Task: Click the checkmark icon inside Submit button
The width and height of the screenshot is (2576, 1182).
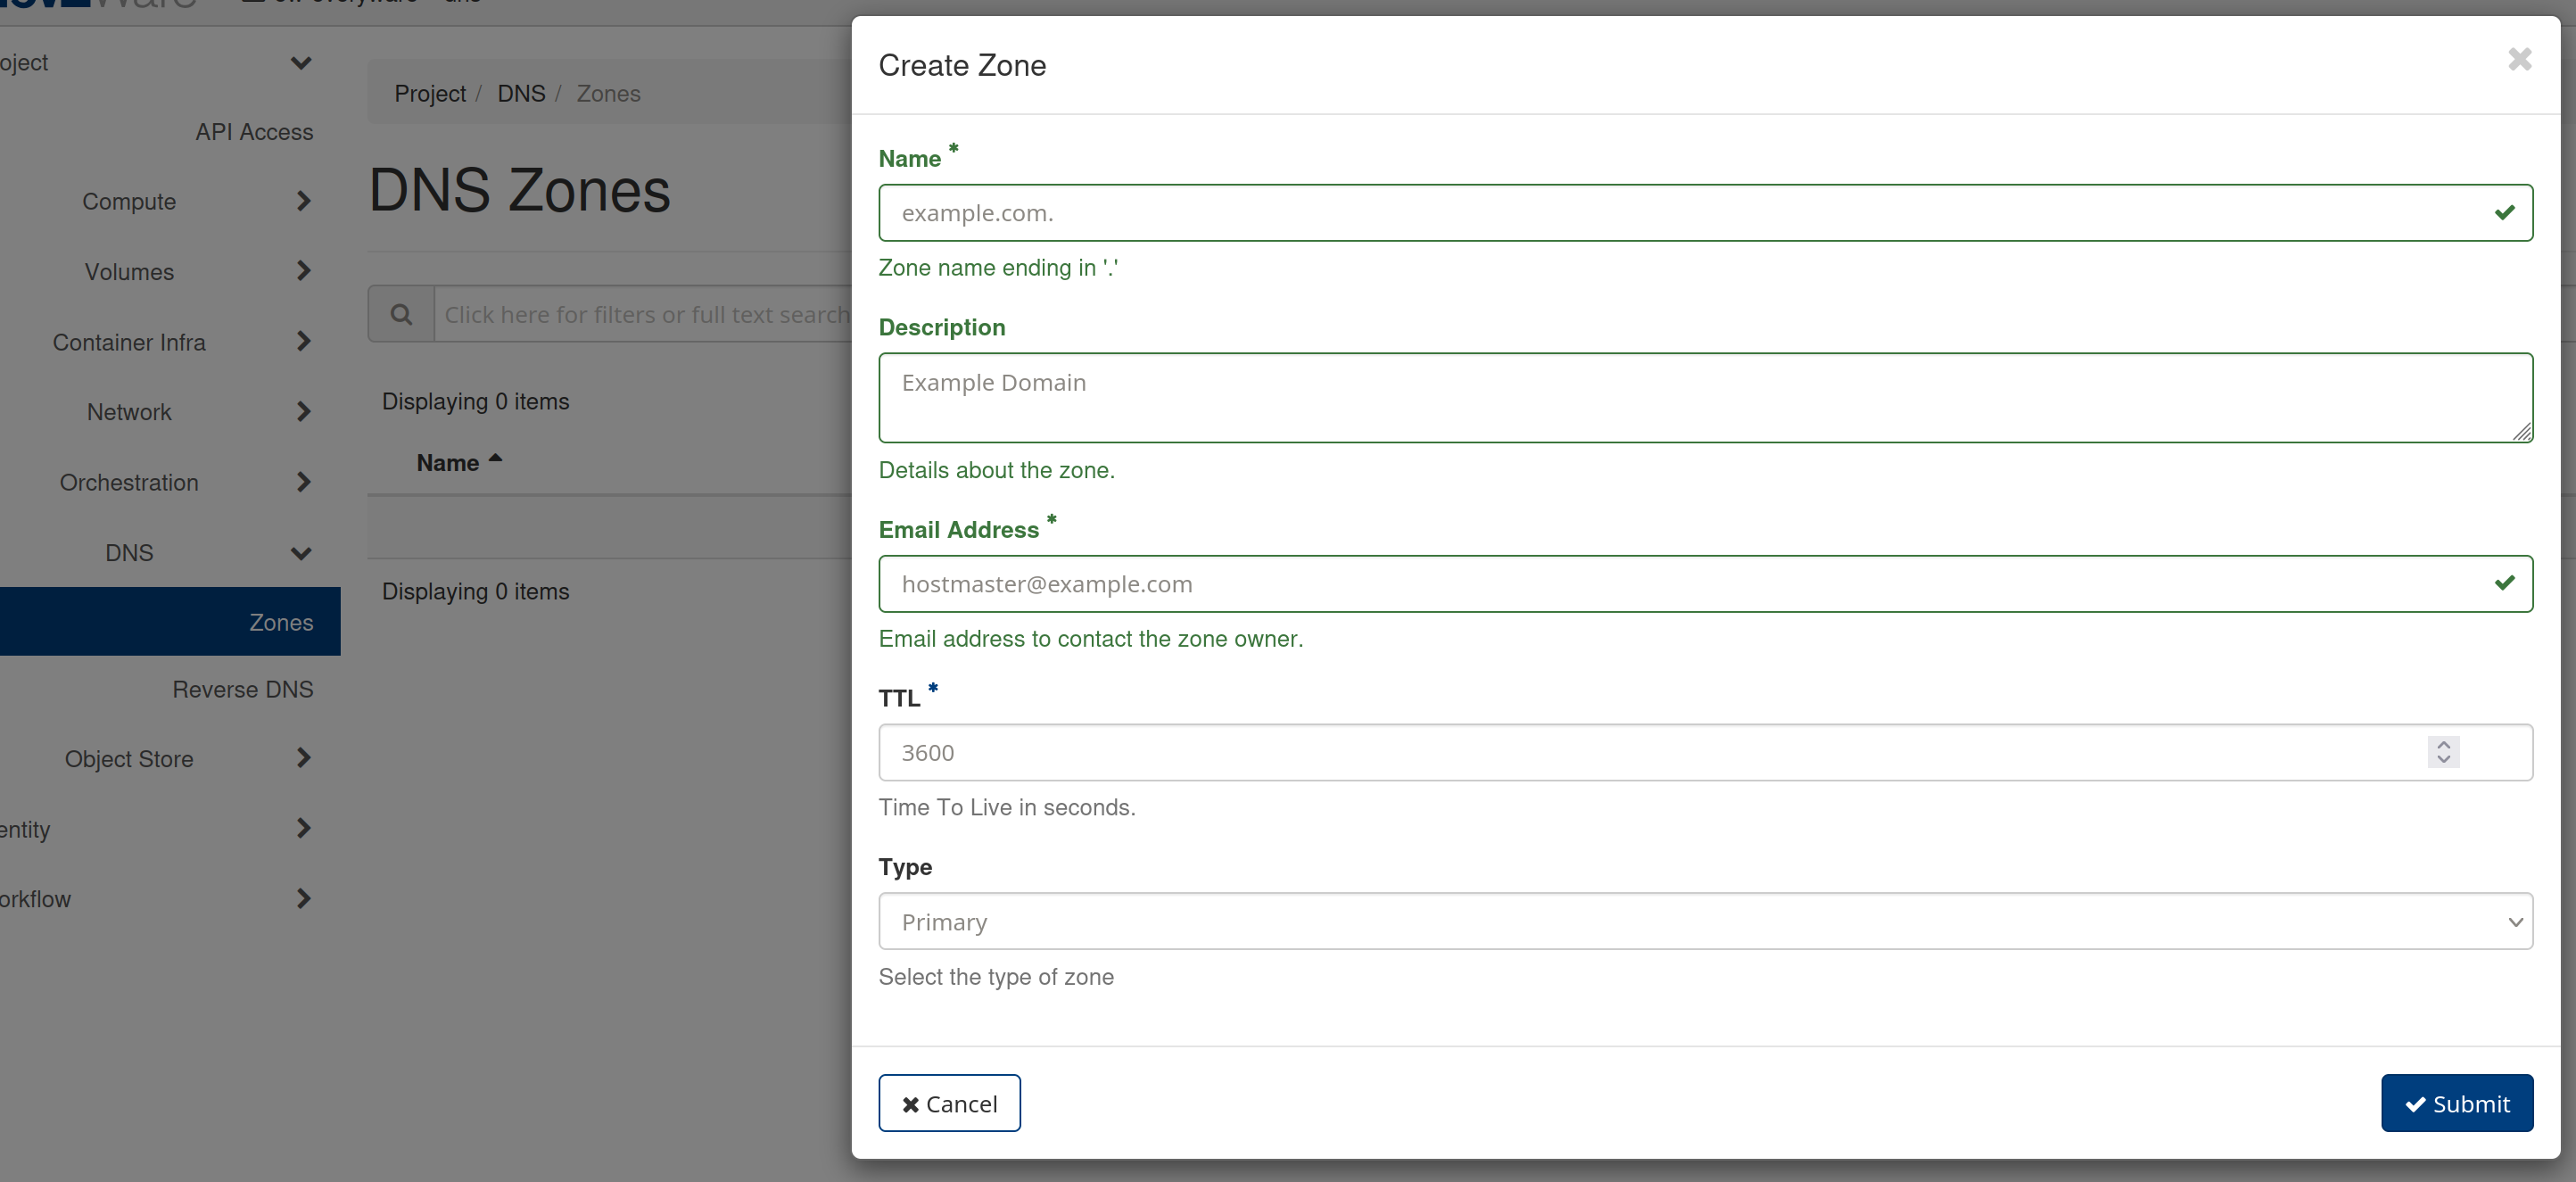Action: pos(2416,1103)
